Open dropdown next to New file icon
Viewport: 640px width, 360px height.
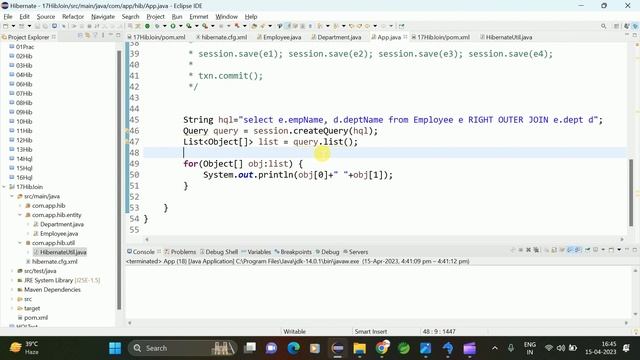tap(13, 26)
